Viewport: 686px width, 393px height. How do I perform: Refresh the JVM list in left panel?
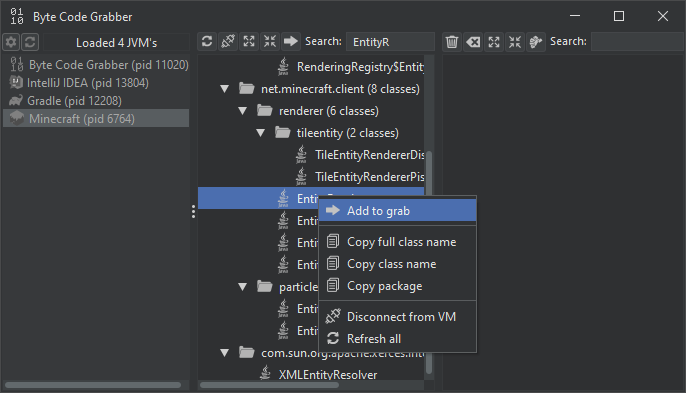click(30, 42)
